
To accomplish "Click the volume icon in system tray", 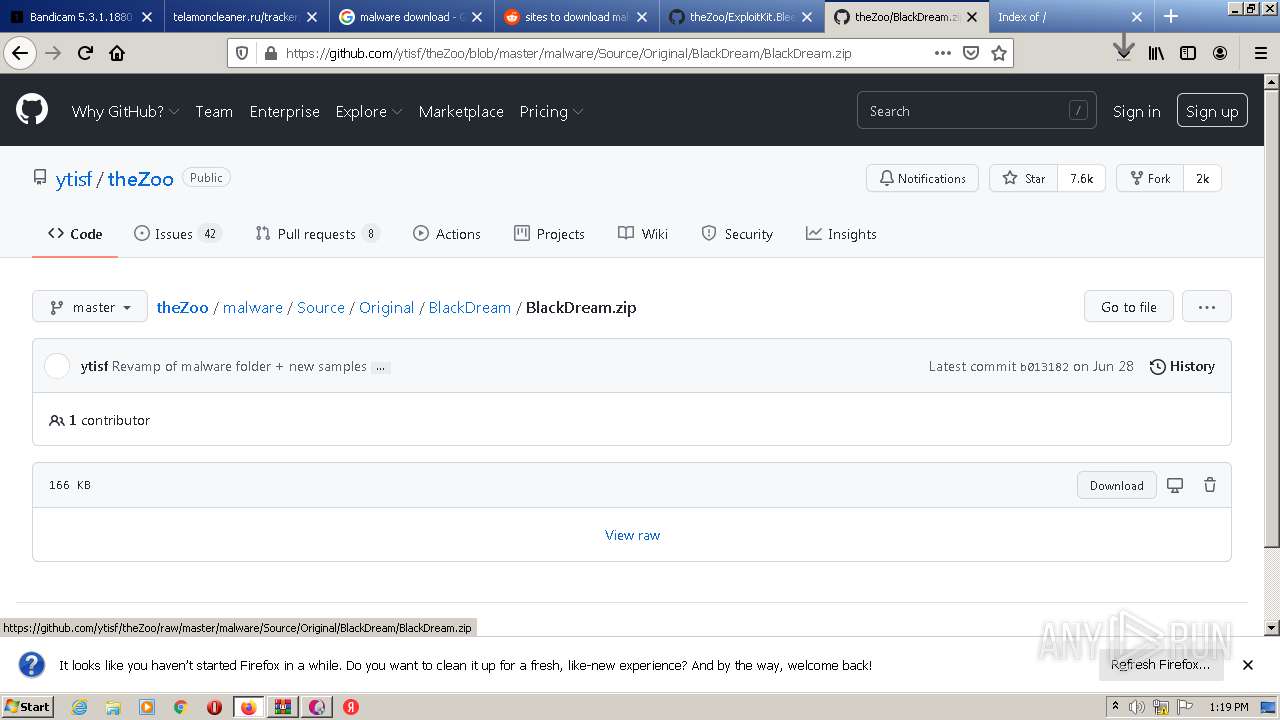I will 1137,707.
